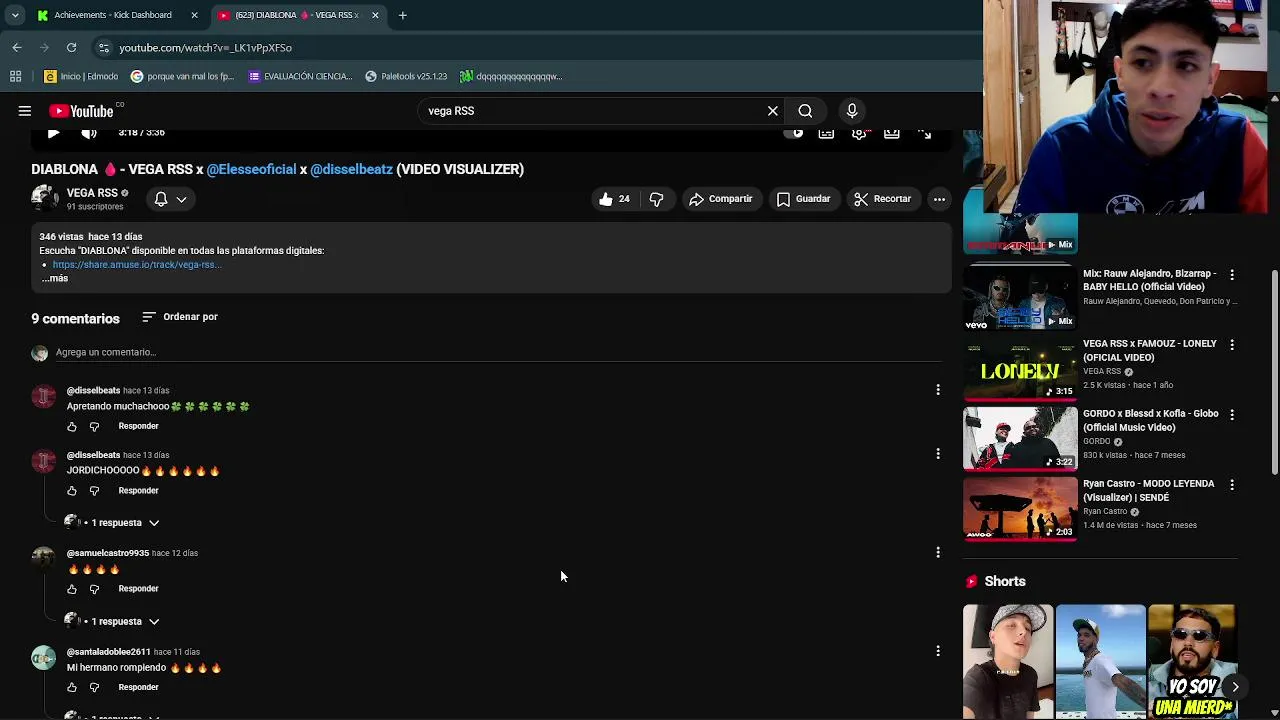Screen dimensions: 1280x720
Task: Open Chrome apps grid in bookmarks bar
Action: coord(15,76)
